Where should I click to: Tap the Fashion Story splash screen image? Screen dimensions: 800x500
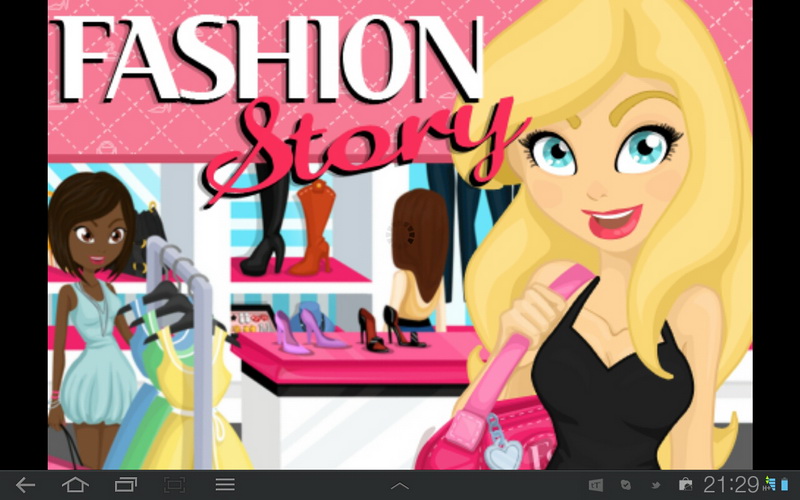pos(400,235)
